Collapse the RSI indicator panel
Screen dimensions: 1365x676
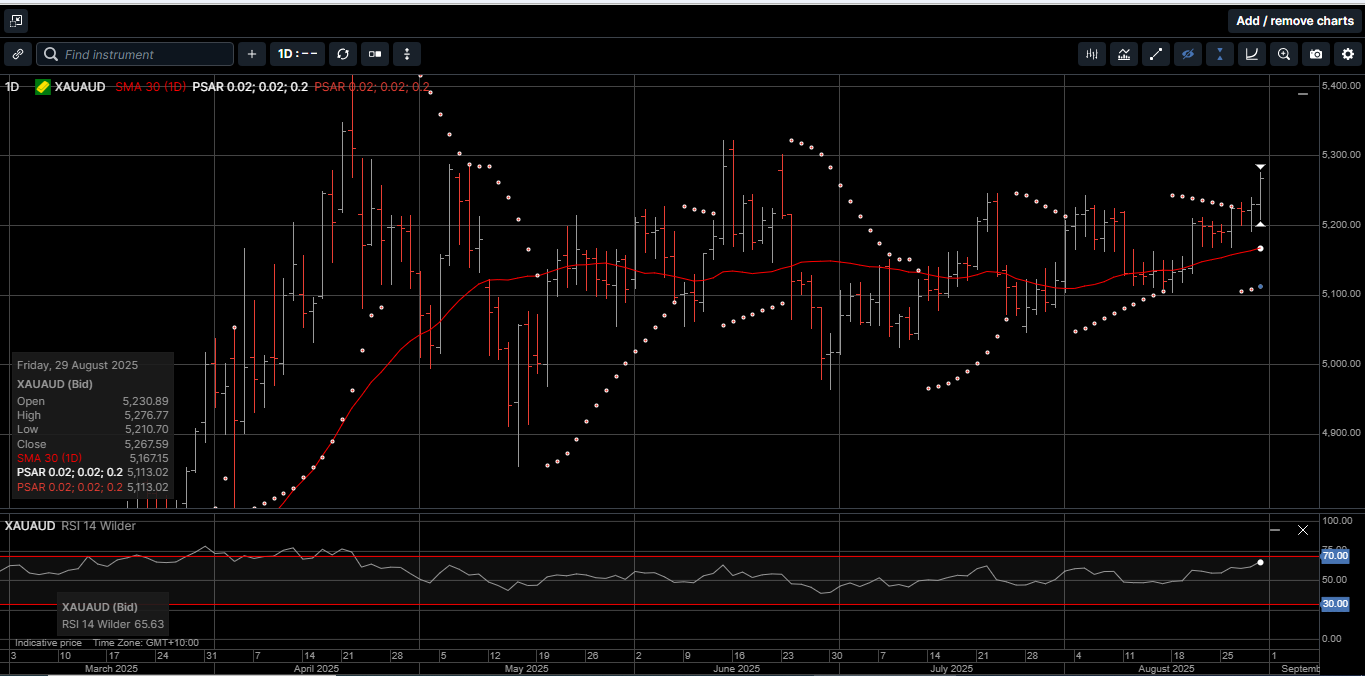point(1274,529)
